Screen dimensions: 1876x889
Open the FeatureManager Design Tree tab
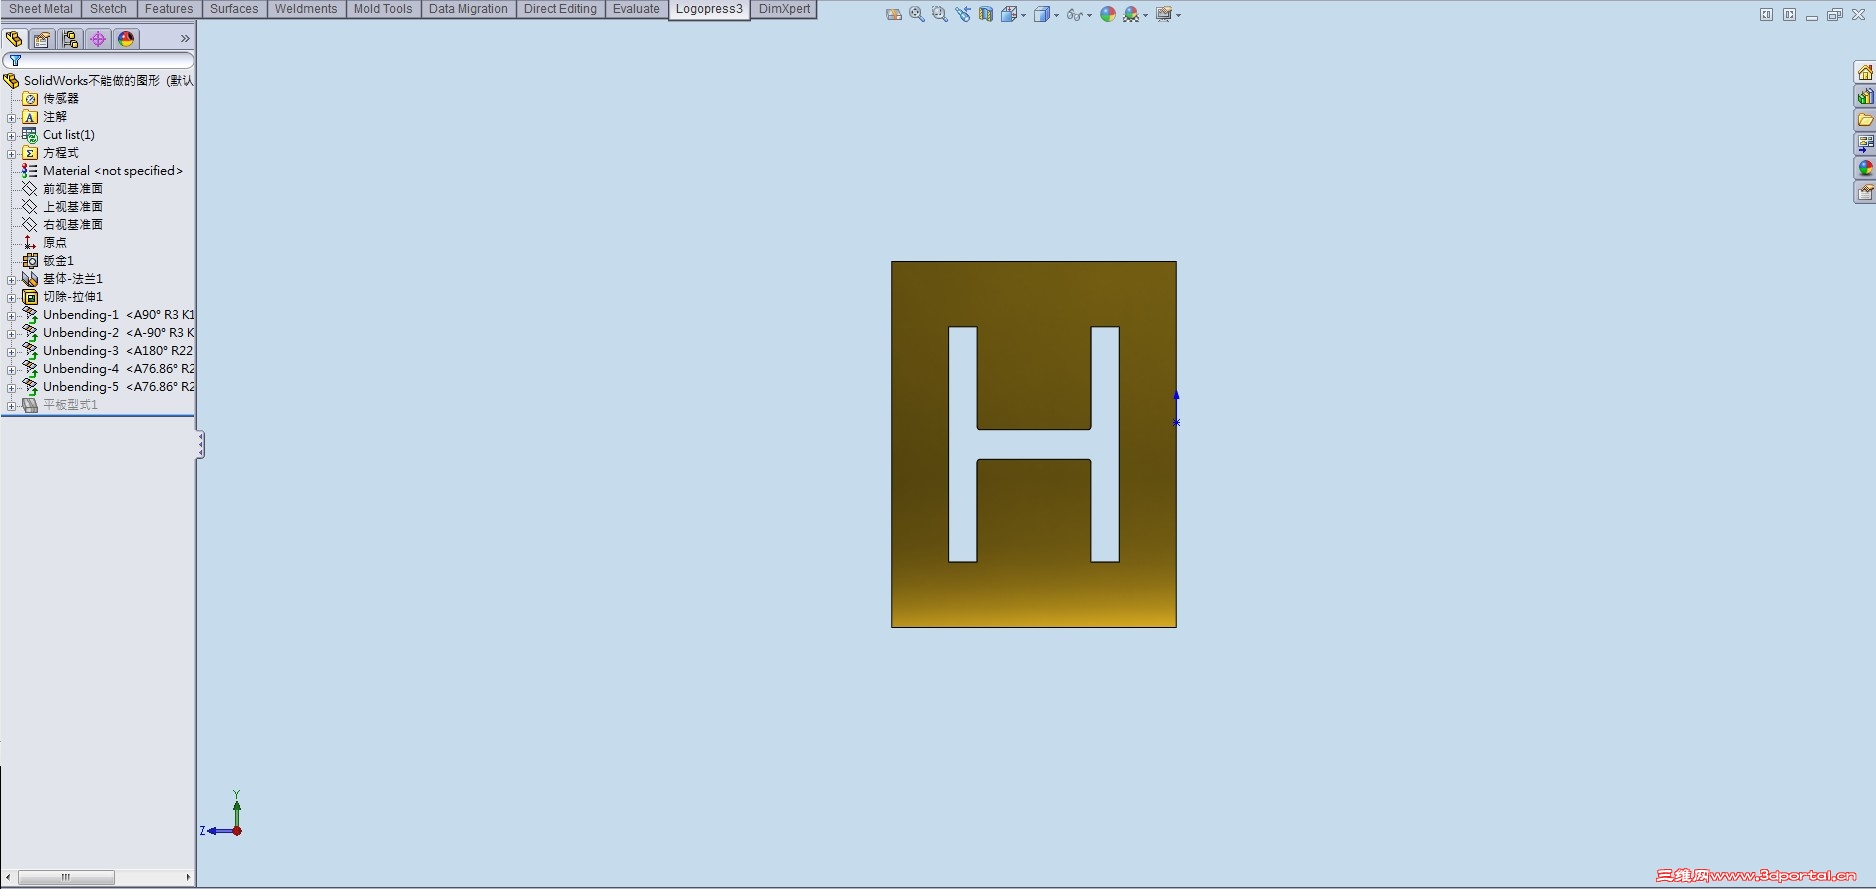click(x=14, y=39)
